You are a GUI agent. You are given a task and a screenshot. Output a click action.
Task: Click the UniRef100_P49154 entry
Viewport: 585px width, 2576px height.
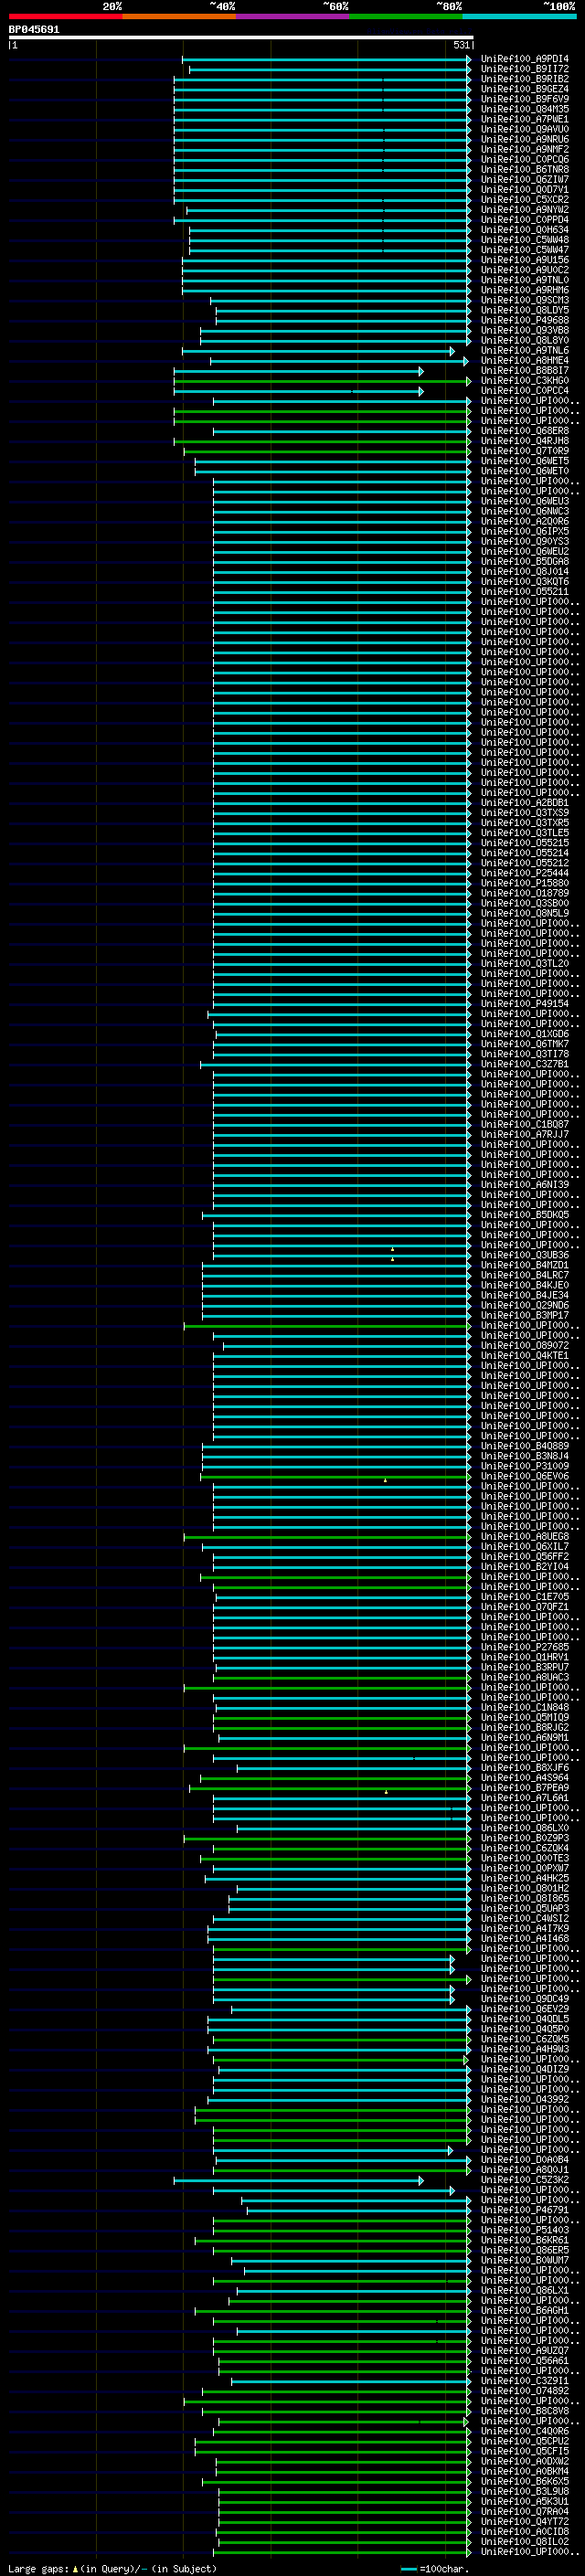524,1003
